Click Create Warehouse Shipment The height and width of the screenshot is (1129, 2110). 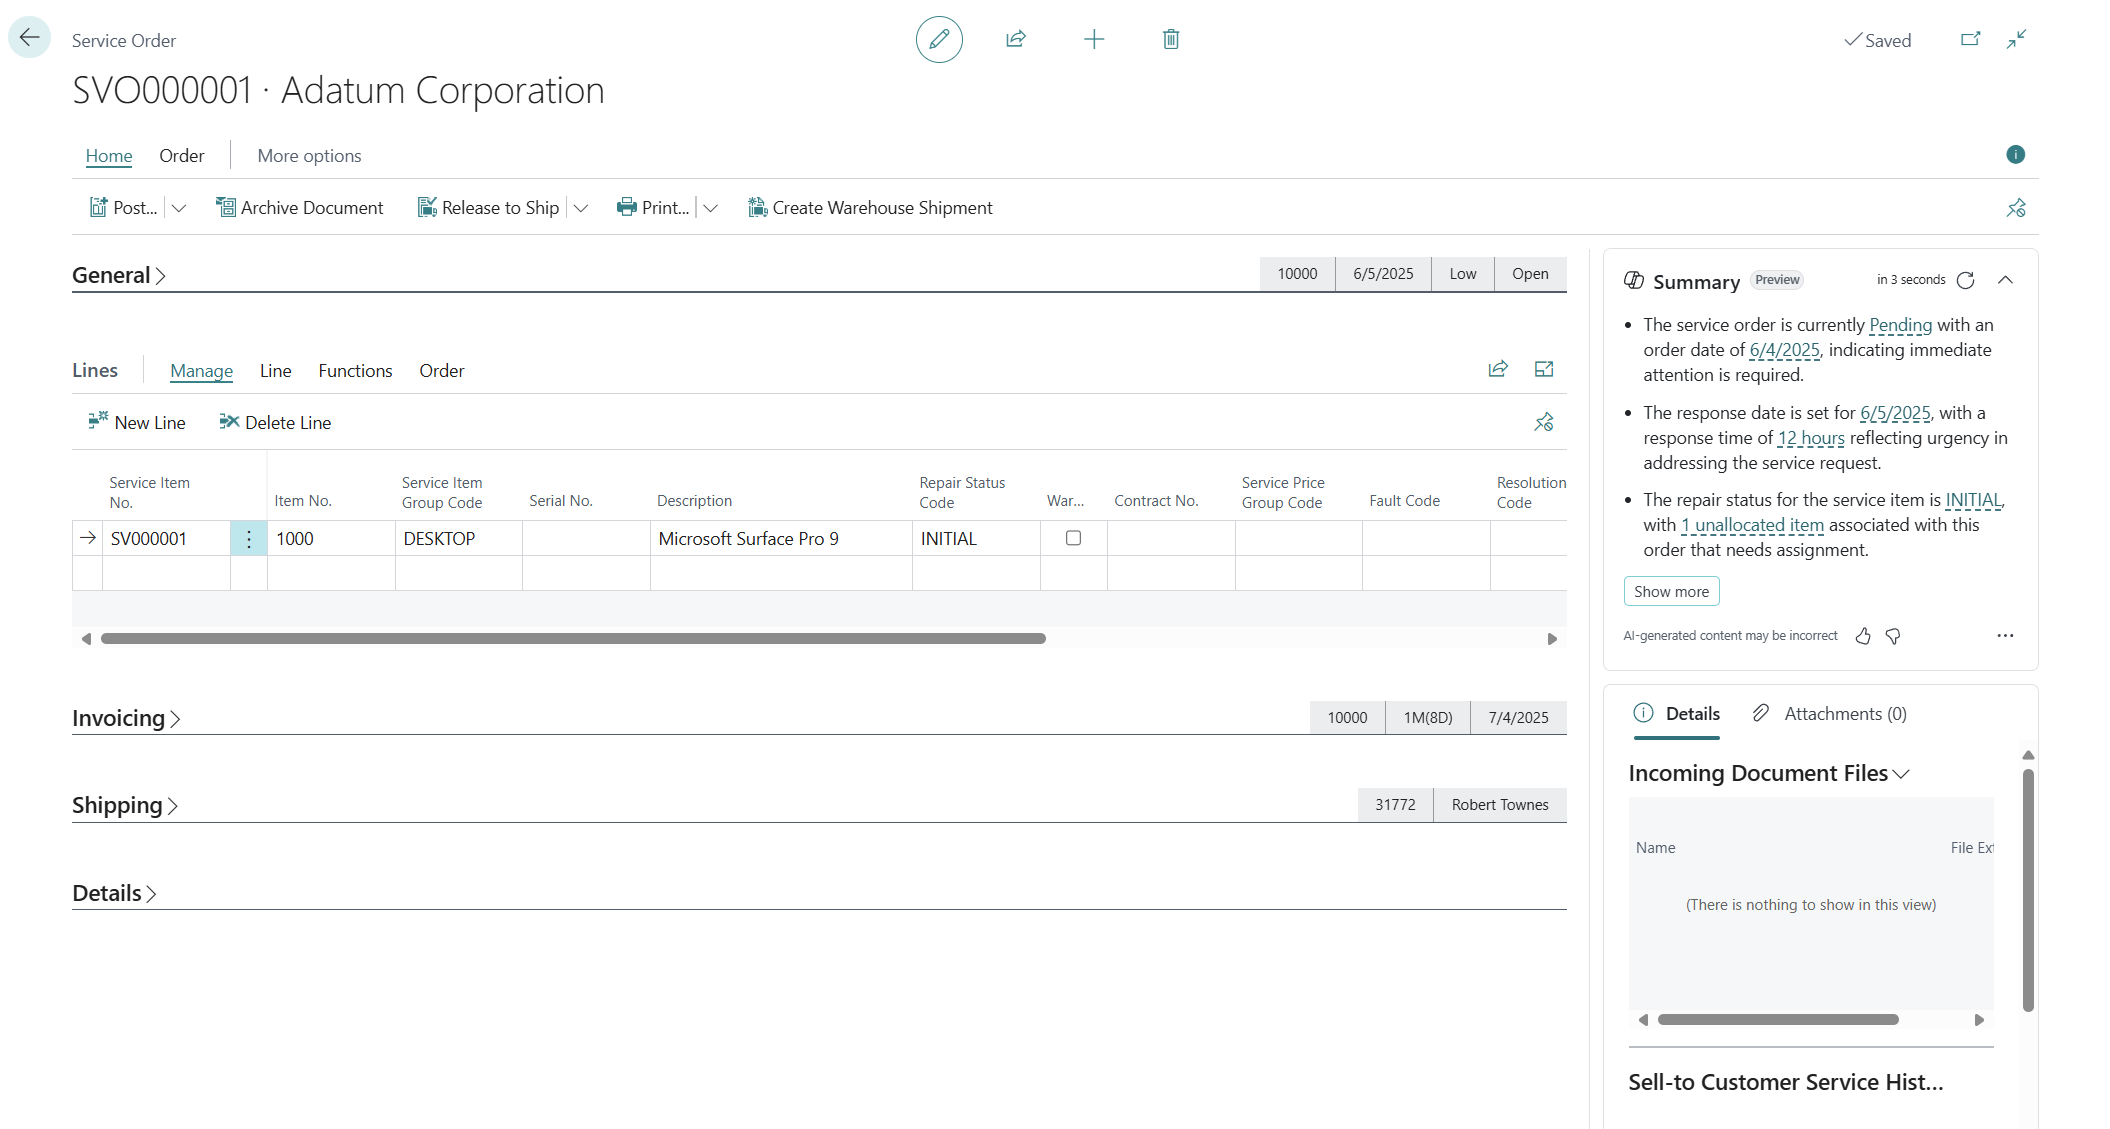[x=870, y=207]
